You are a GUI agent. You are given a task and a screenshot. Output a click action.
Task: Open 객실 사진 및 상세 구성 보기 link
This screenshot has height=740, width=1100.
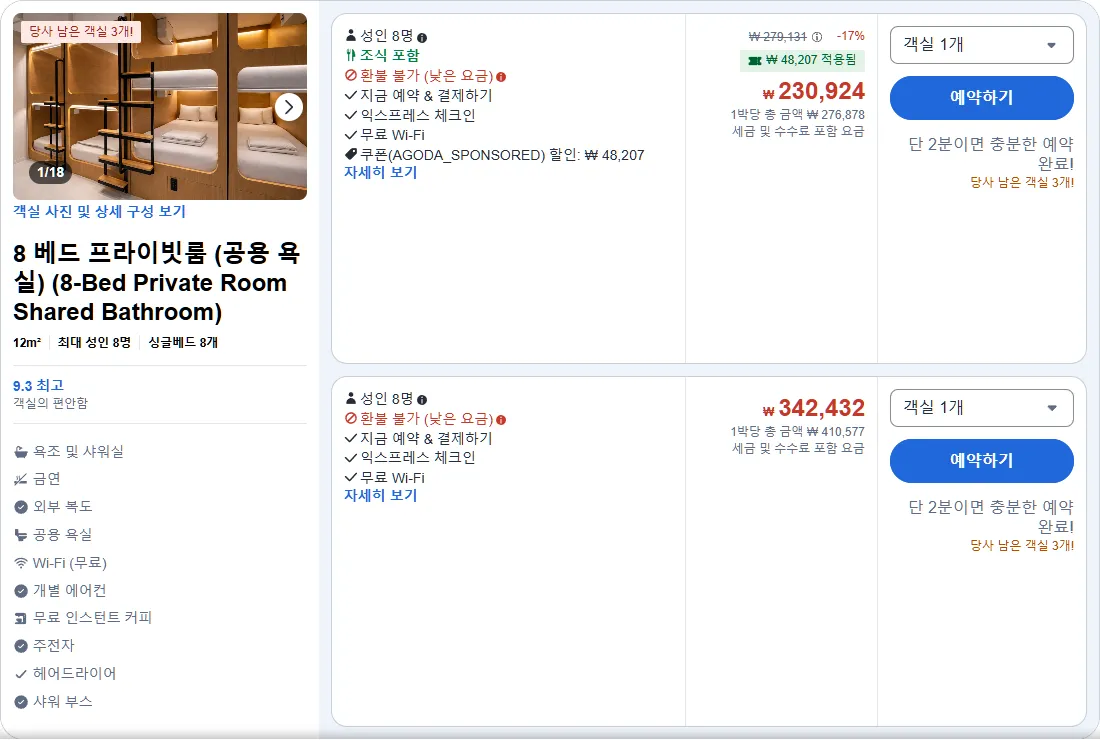click(100, 211)
